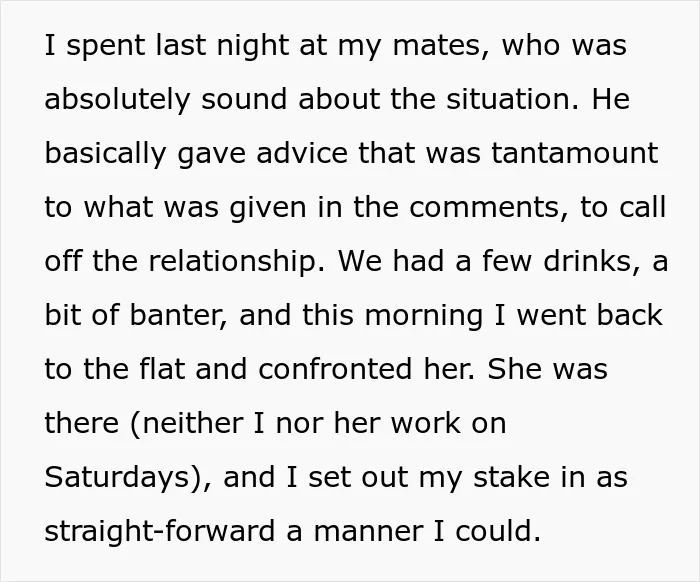This screenshot has height=582, width=700.
Task: Click the word "morning" in the paragraph
Action: tap(424, 317)
